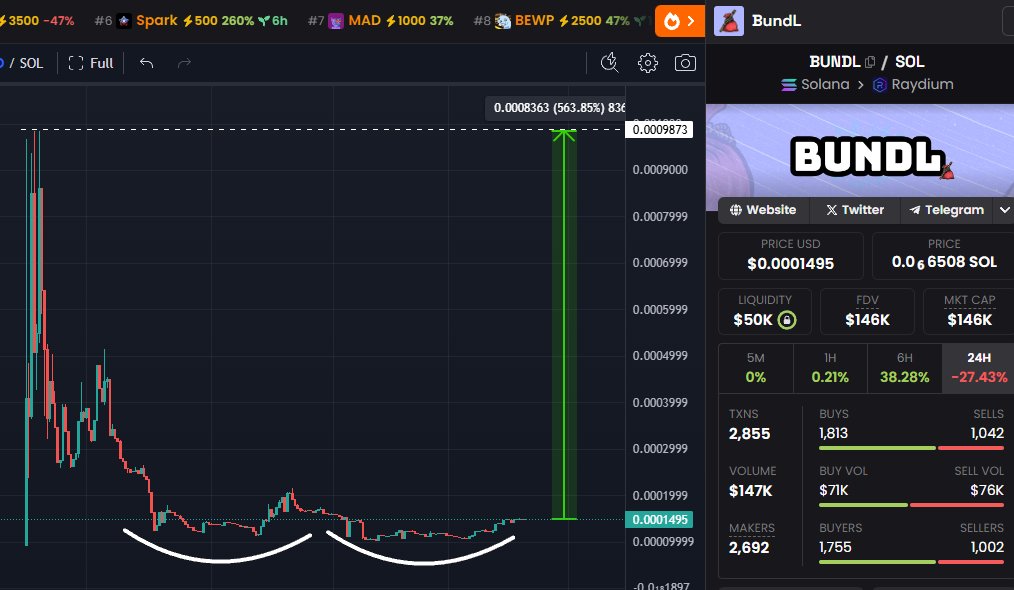Click the BUYS 1,813 value
The image size is (1014, 590).
click(x=833, y=433)
